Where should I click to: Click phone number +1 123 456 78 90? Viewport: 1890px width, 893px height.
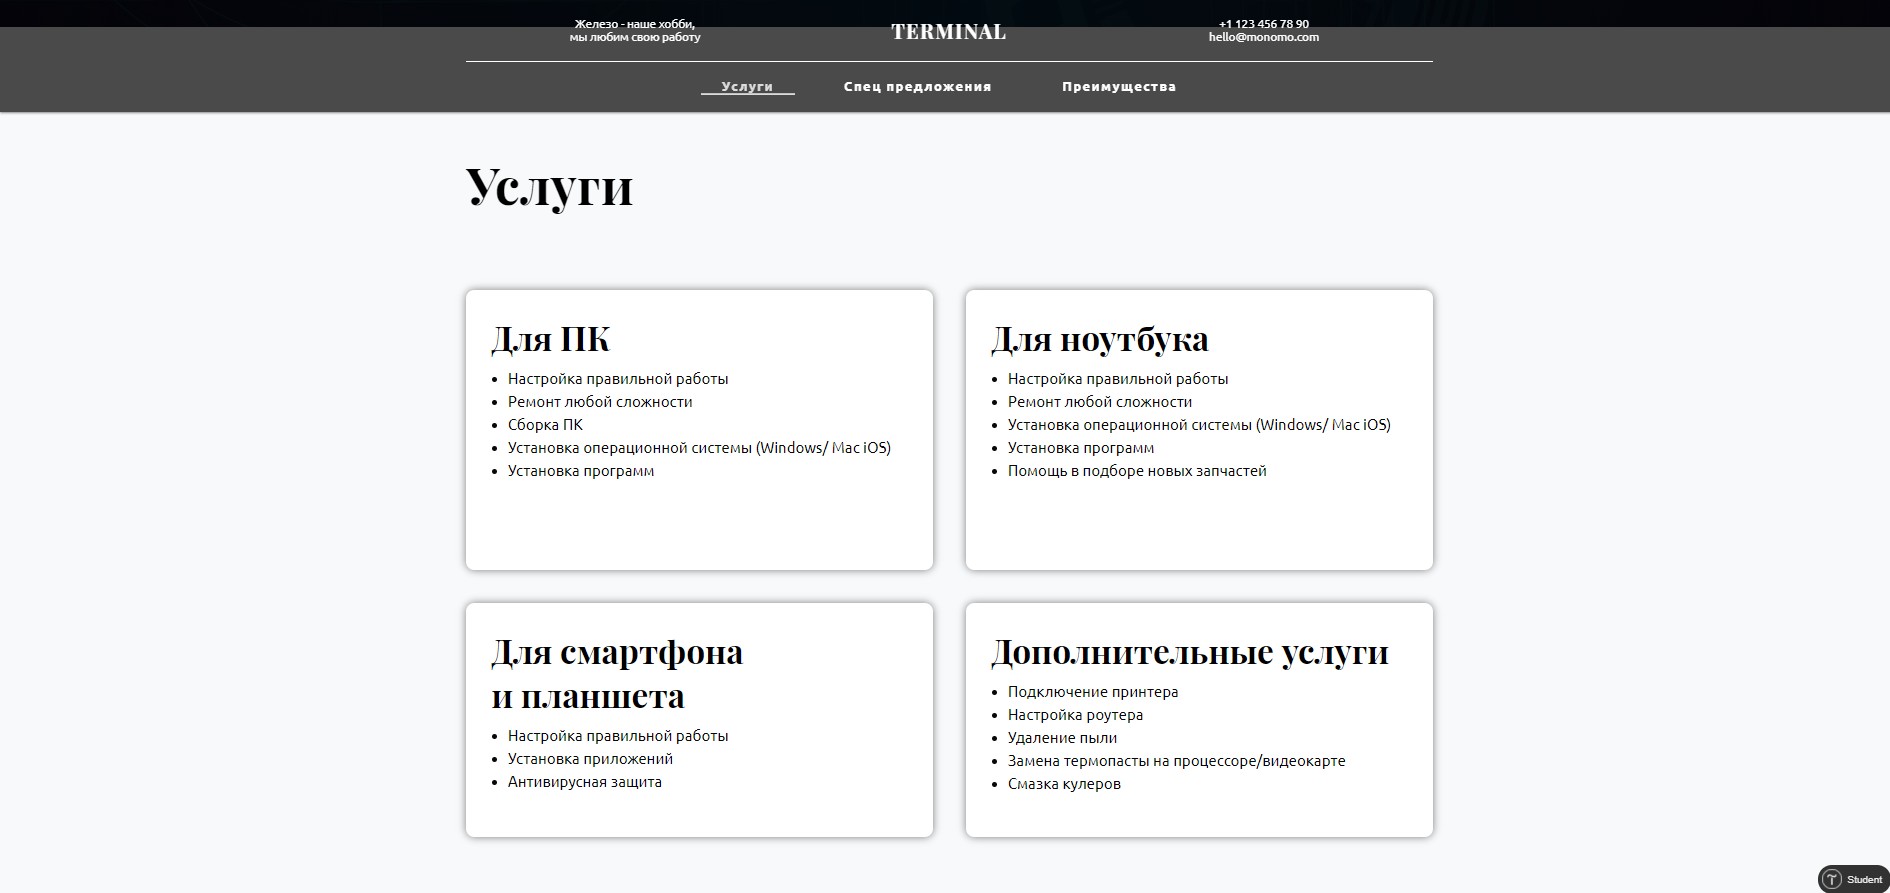[1264, 24]
